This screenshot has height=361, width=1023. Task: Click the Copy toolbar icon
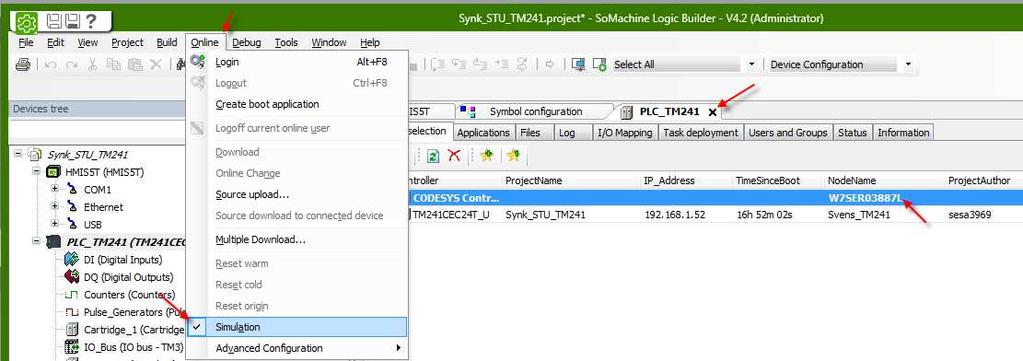(114, 64)
